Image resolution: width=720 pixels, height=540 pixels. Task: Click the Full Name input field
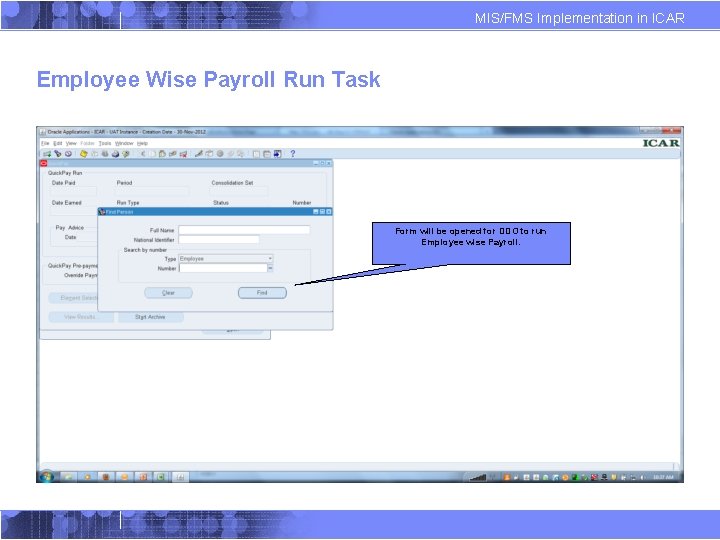244,230
